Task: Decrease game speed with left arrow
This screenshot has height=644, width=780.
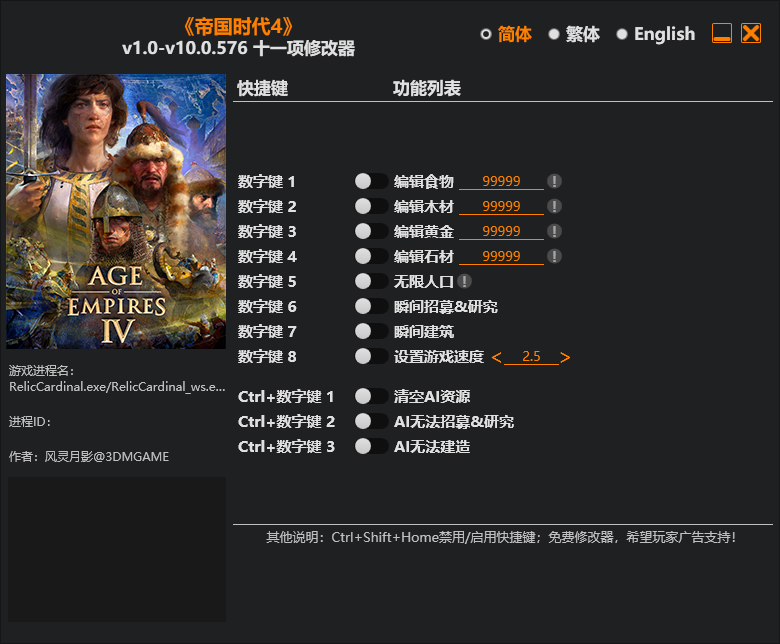Action: coord(496,357)
